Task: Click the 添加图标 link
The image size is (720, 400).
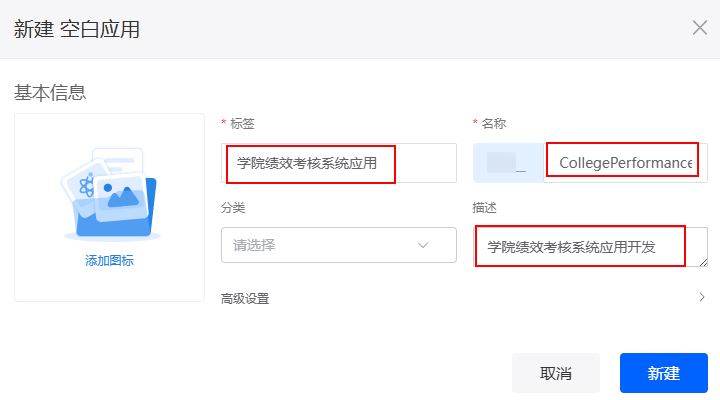Action: pos(109,260)
